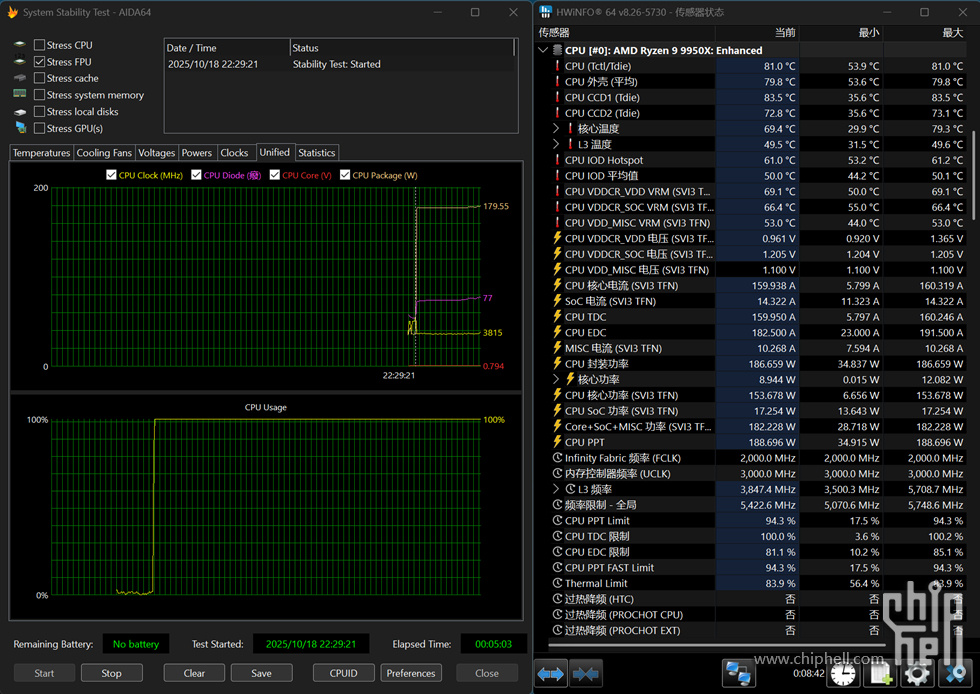Click the AIDA64 flame title bar icon
The image size is (980, 694).
(x=13, y=12)
